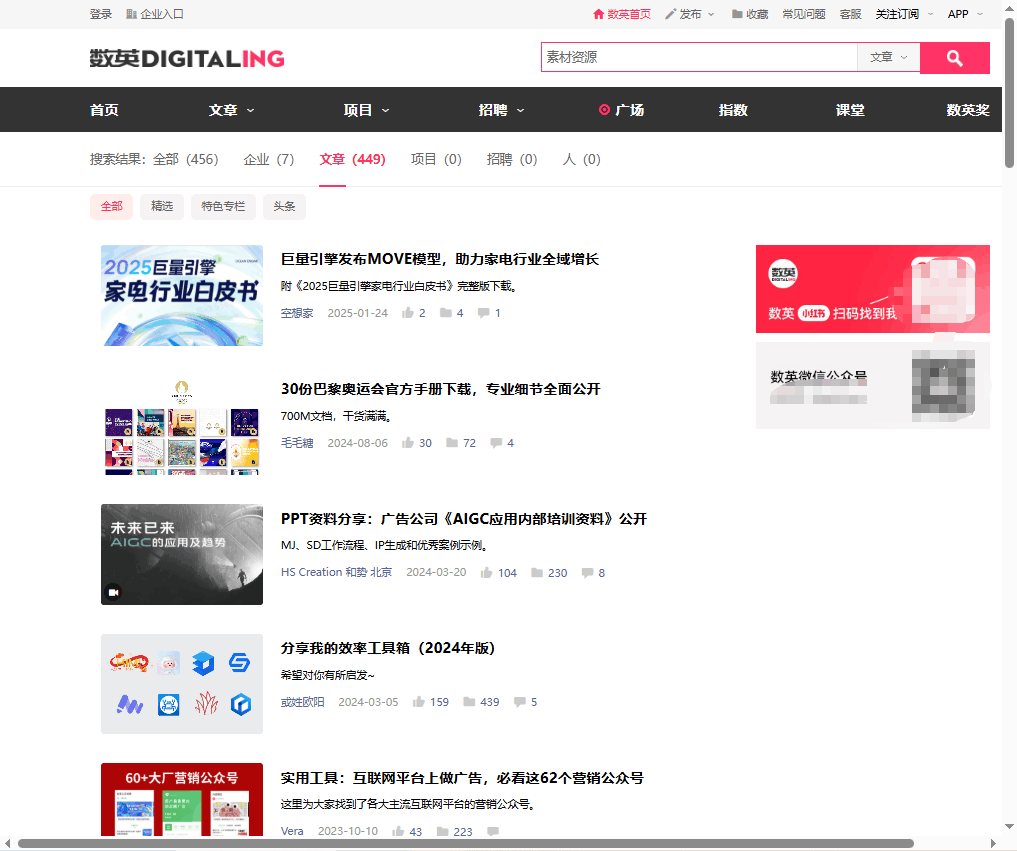
Task: Like the 巨量引擎MOVE模型 article via thumbs-up icon
Action: click(408, 312)
